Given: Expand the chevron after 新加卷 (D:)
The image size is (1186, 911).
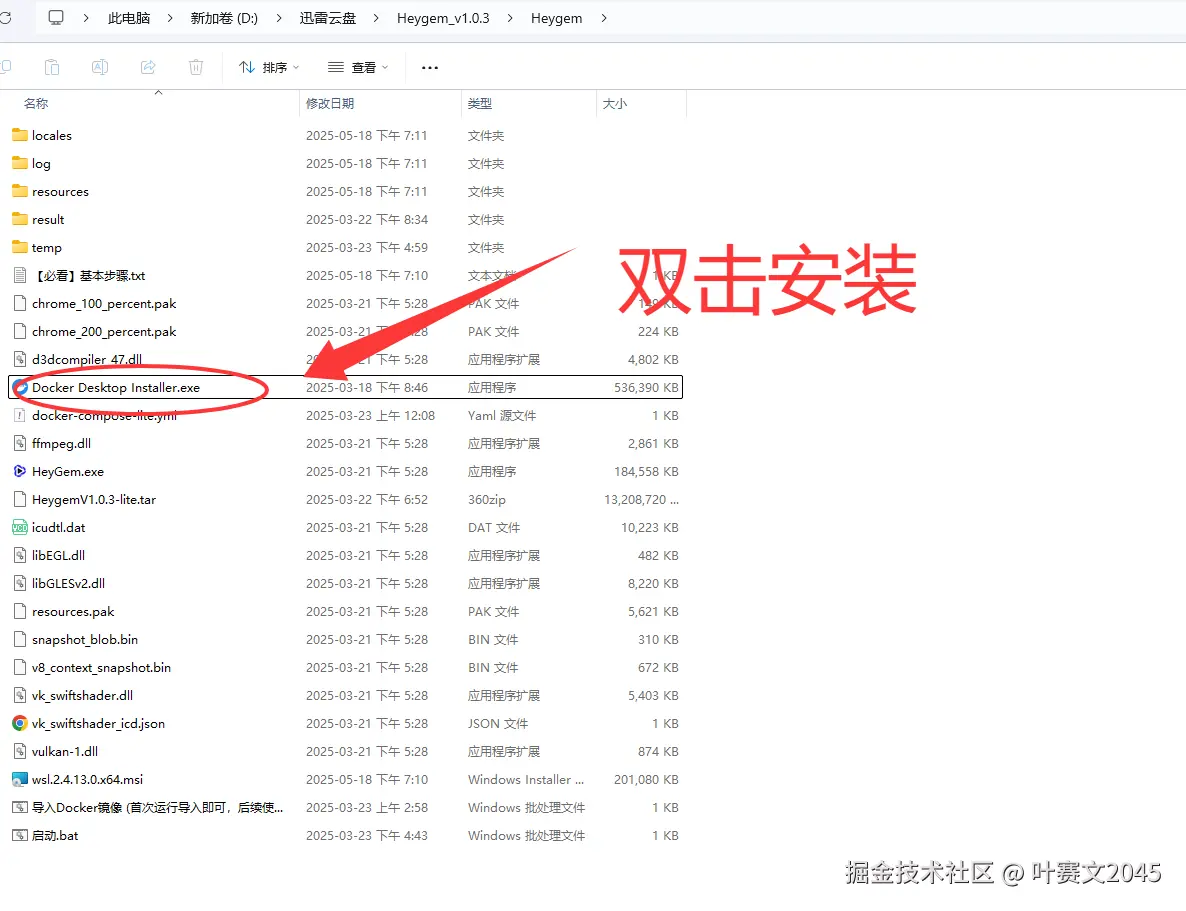Looking at the screenshot, I should point(279,18).
